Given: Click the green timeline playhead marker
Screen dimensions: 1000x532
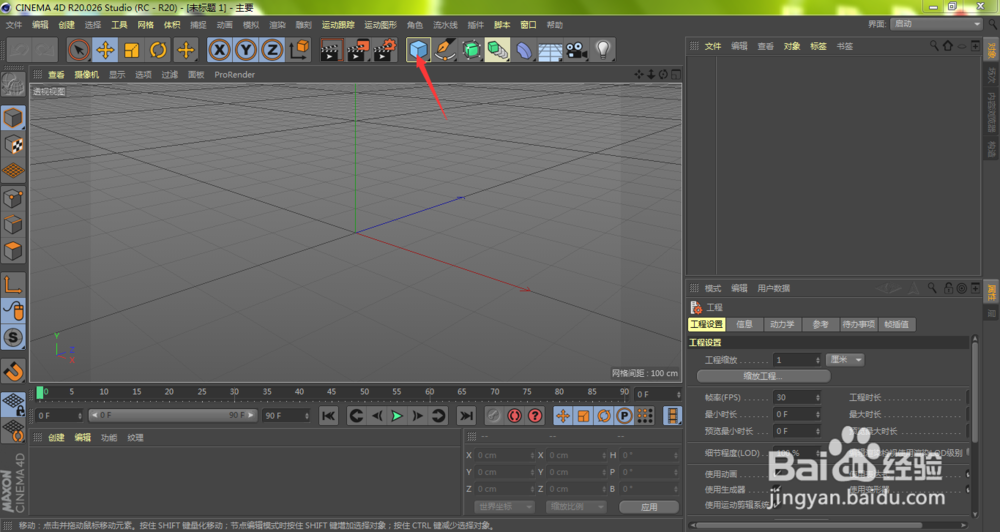Looking at the screenshot, I should pos(40,392).
